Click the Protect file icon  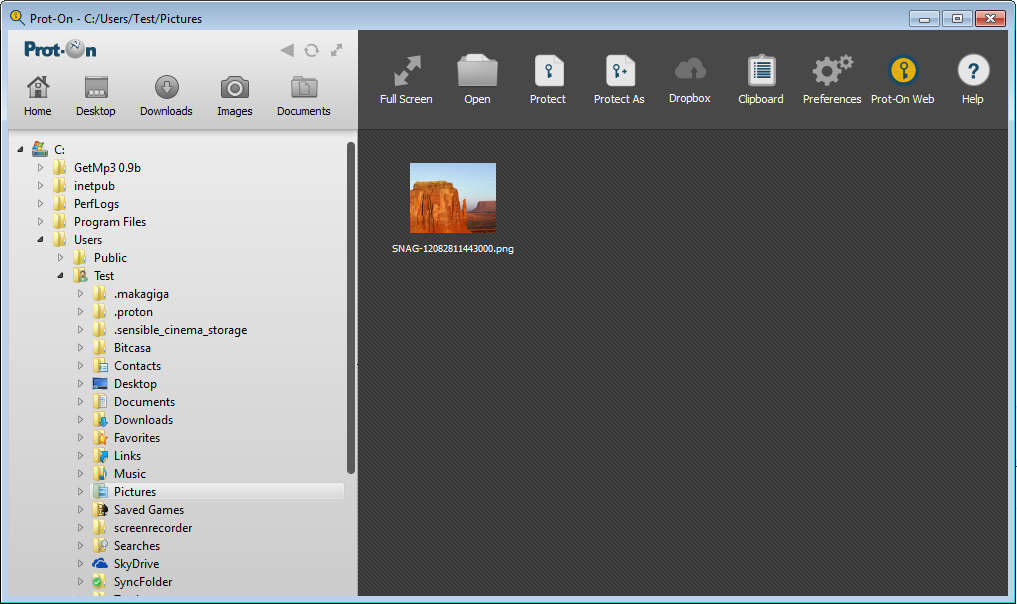click(548, 72)
